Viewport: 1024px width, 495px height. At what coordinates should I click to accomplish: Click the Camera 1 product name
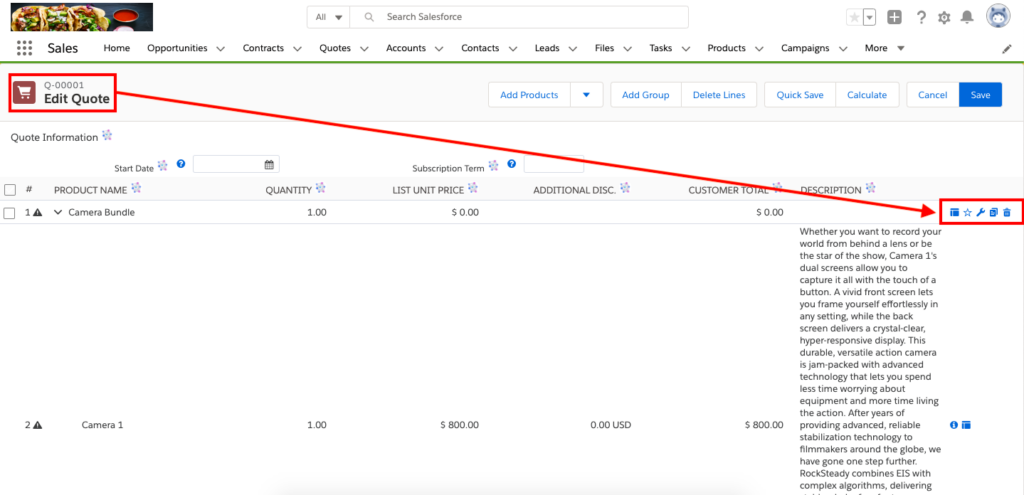[x=102, y=425]
